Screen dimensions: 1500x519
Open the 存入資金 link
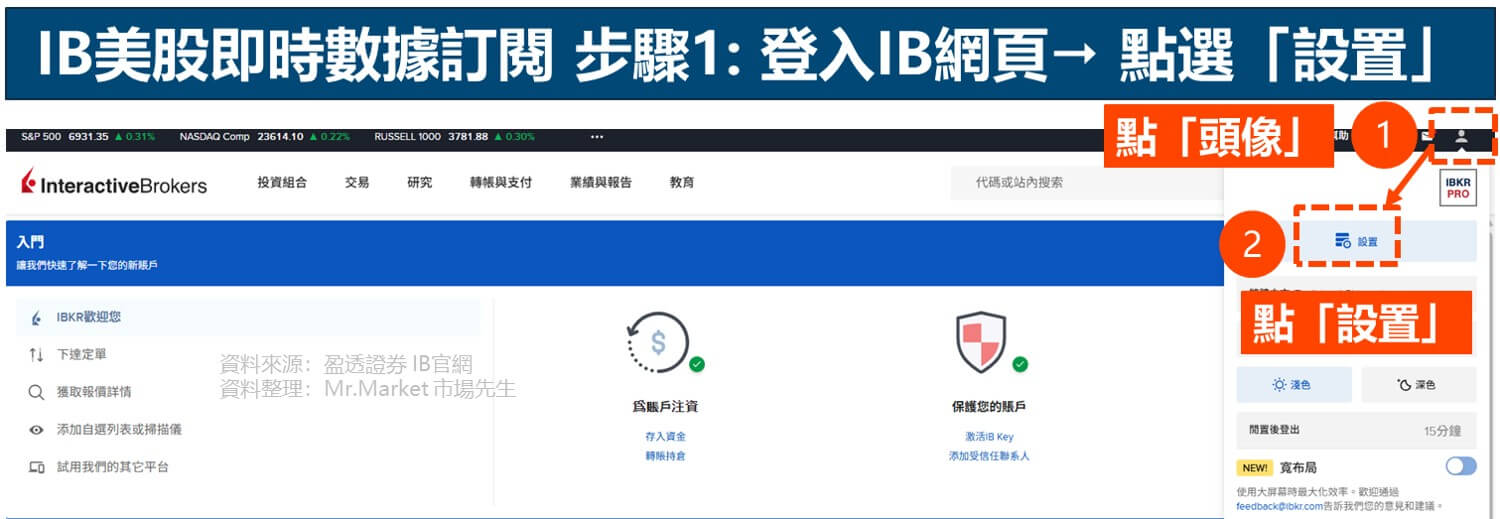tap(666, 437)
